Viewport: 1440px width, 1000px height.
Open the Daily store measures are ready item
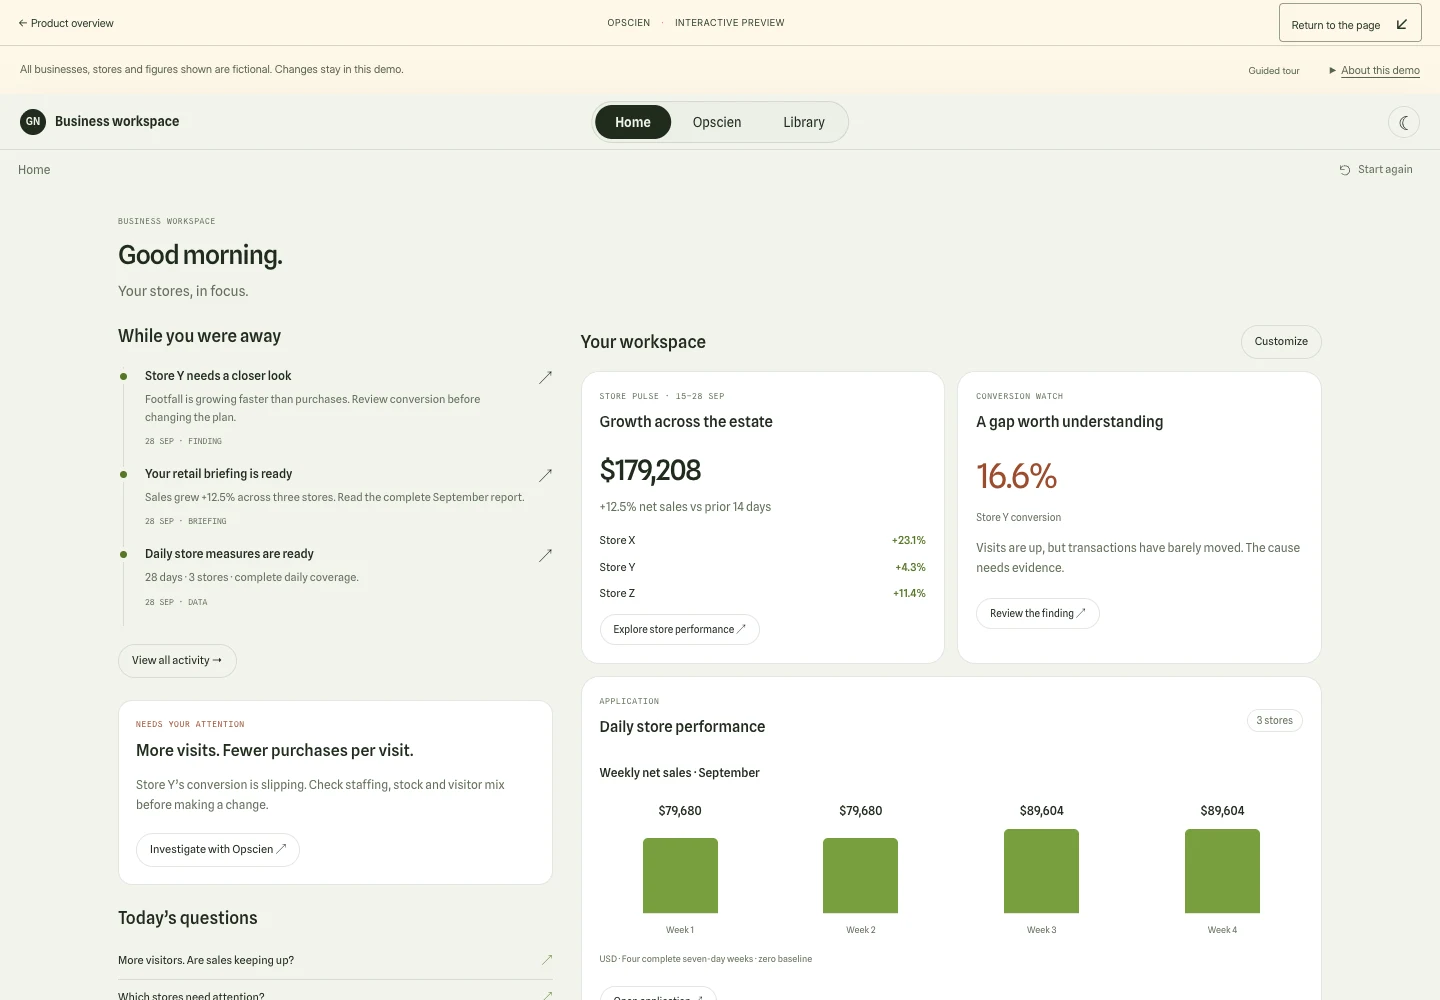336,578
